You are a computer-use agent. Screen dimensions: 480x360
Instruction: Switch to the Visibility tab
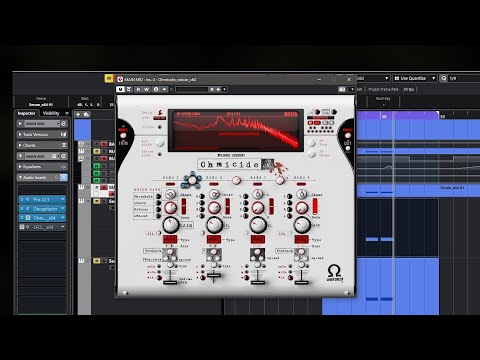pyautogui.click(x=51, y=113)
